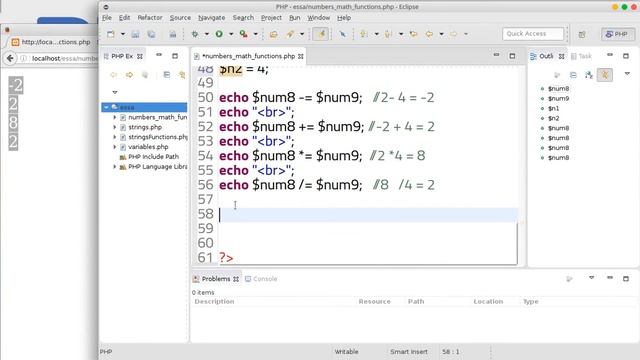The width and height of the screenshot is (640, 360).
Task: Click the Previous Annotation icon
Action: [x=388, y=34]
